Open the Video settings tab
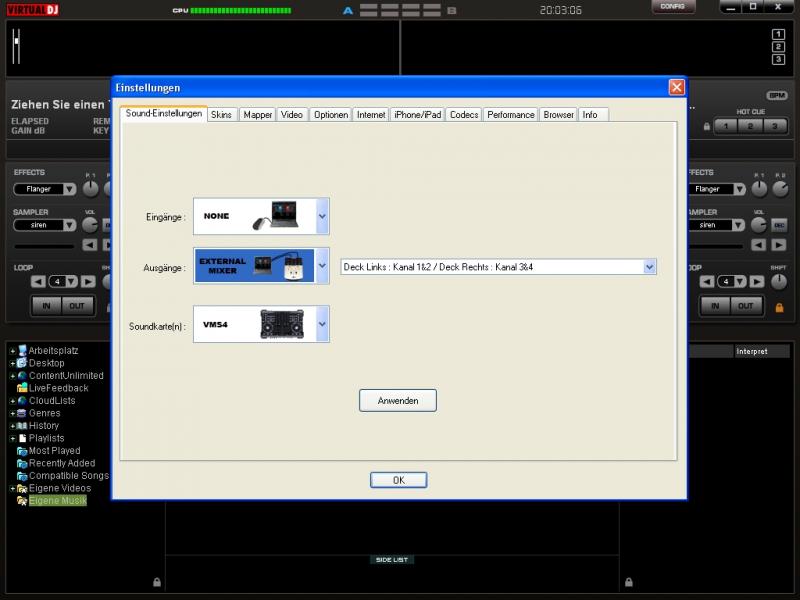Viewport: 800px width, 600px height. pos(292,115)
